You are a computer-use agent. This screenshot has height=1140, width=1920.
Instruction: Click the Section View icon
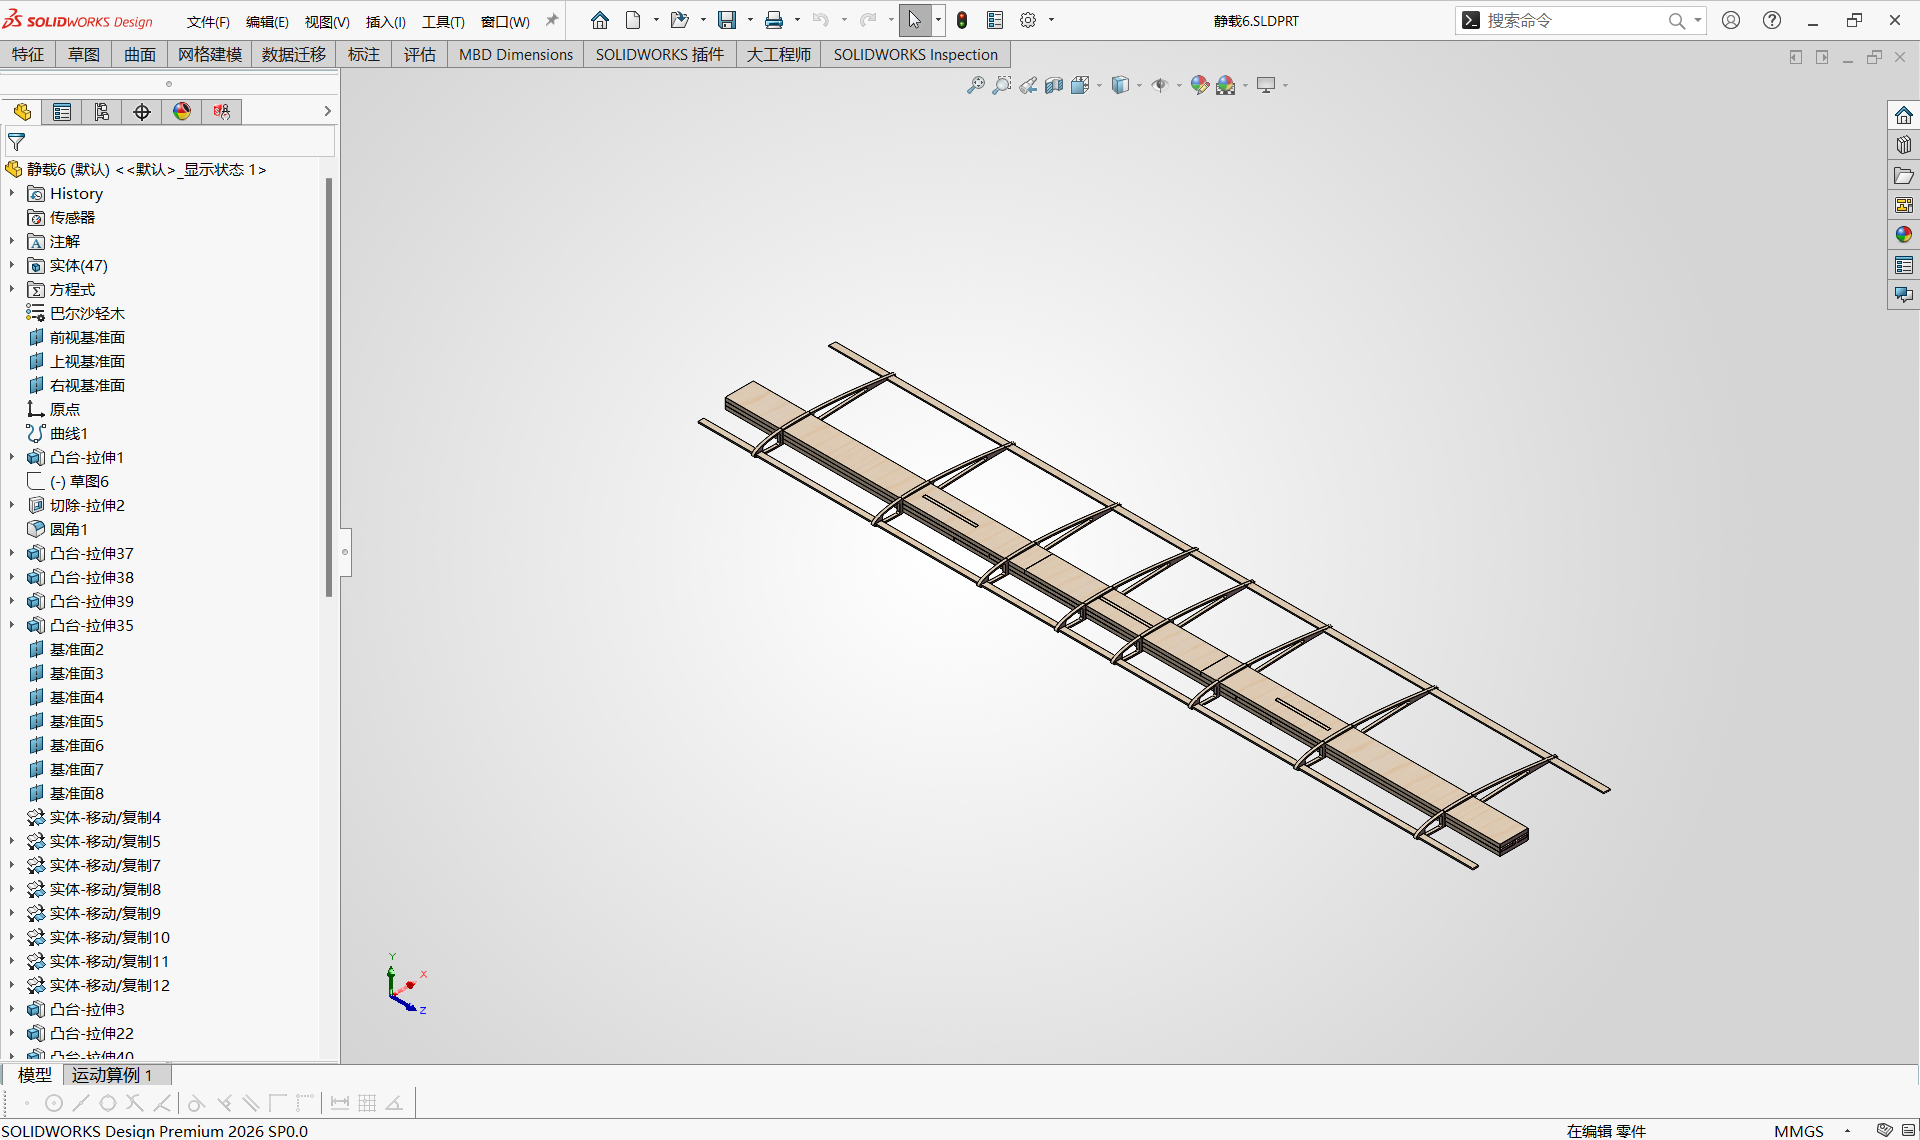(x=1054, y=85)
